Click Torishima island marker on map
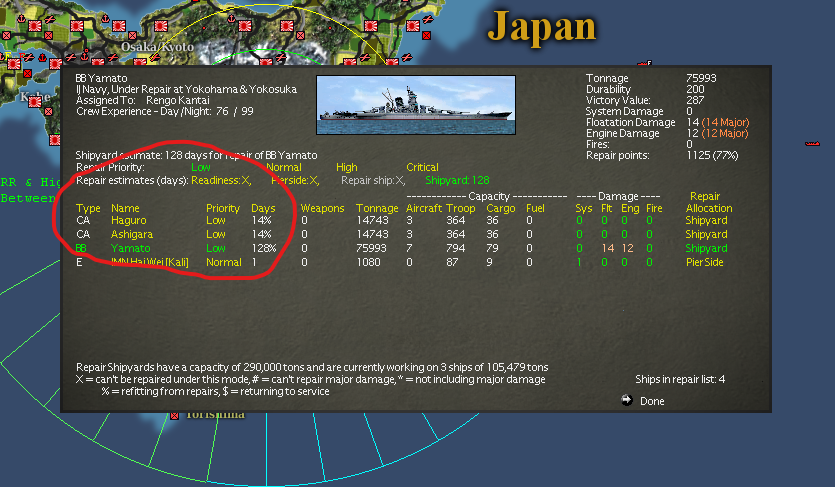Image resolution: width=835 pixels, height=487 pixels. [174, 415]
